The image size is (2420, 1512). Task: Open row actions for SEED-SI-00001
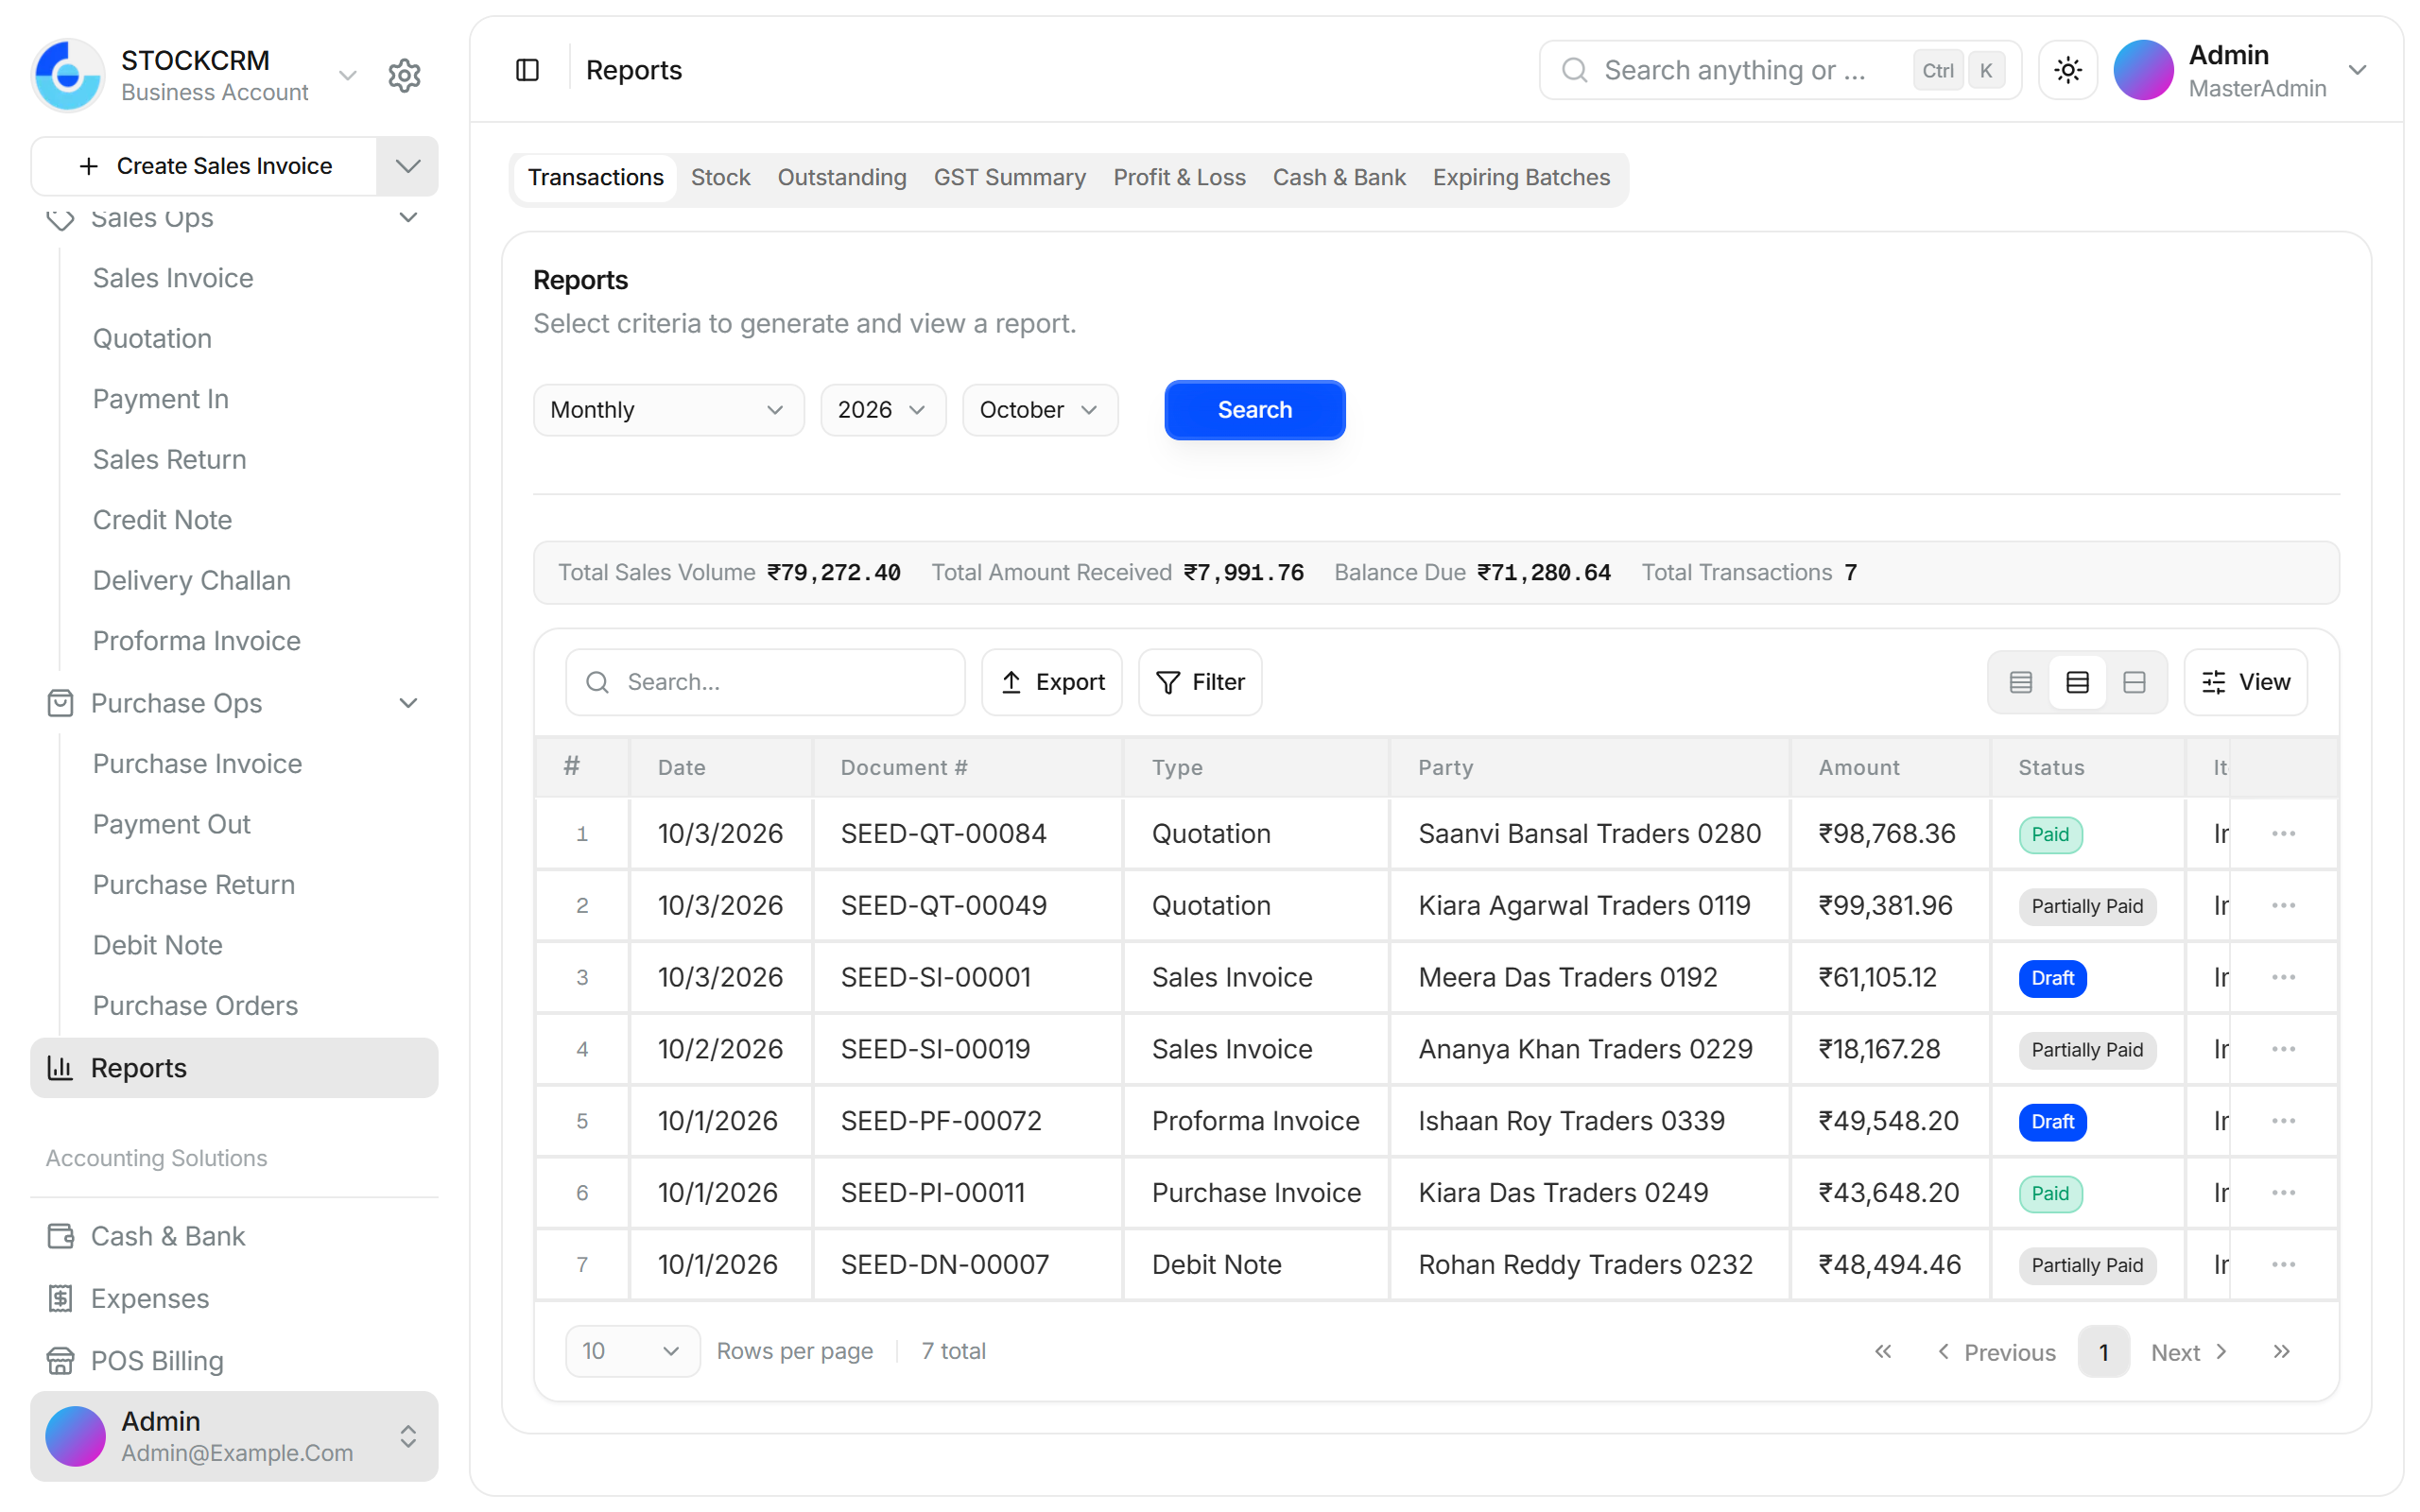point(2283,977)
